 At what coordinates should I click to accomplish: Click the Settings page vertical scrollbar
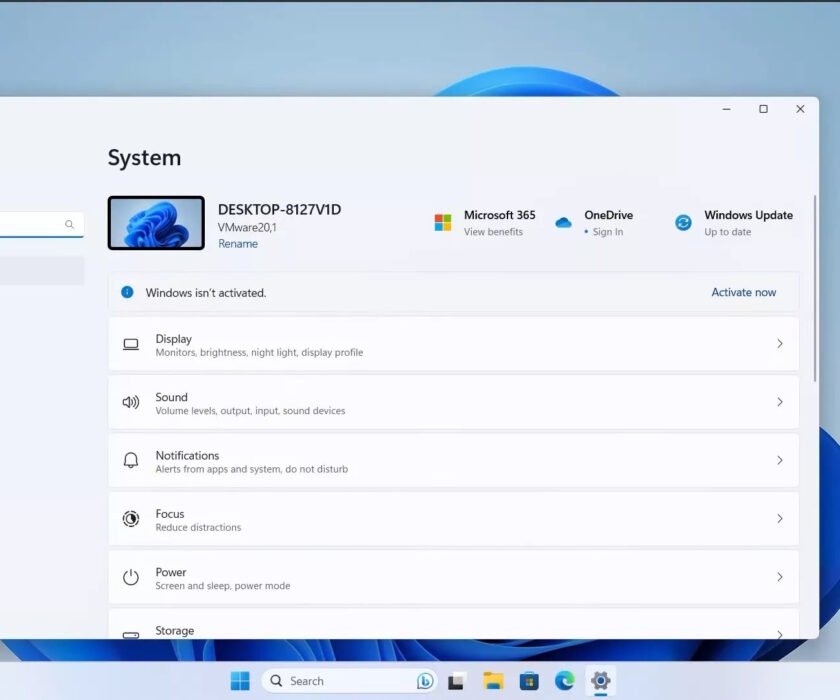(x=815, y=288)
